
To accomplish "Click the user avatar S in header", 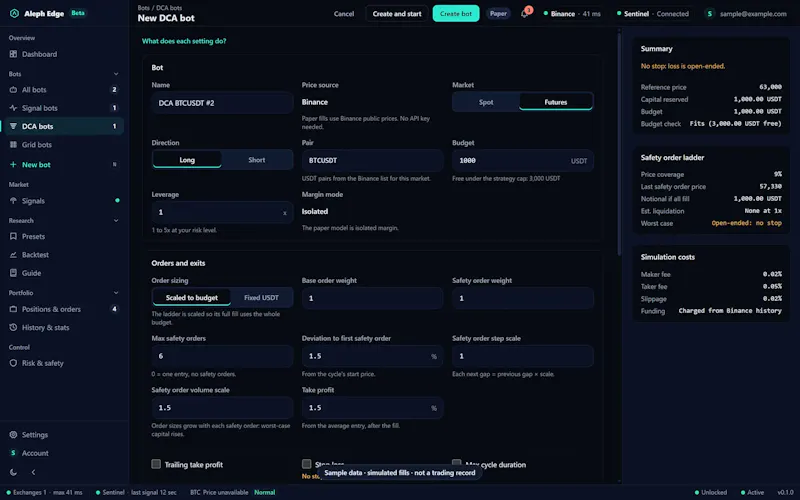I will [709, 14].
